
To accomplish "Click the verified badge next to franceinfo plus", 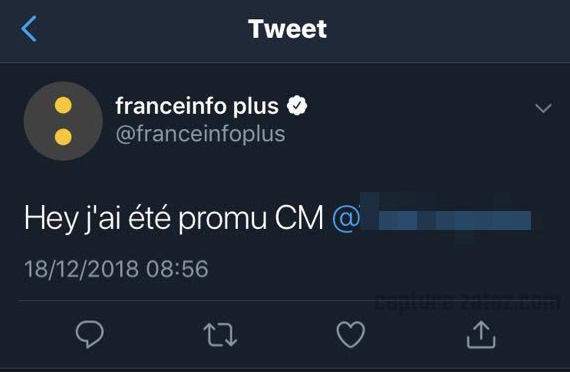I will [297, 105].
